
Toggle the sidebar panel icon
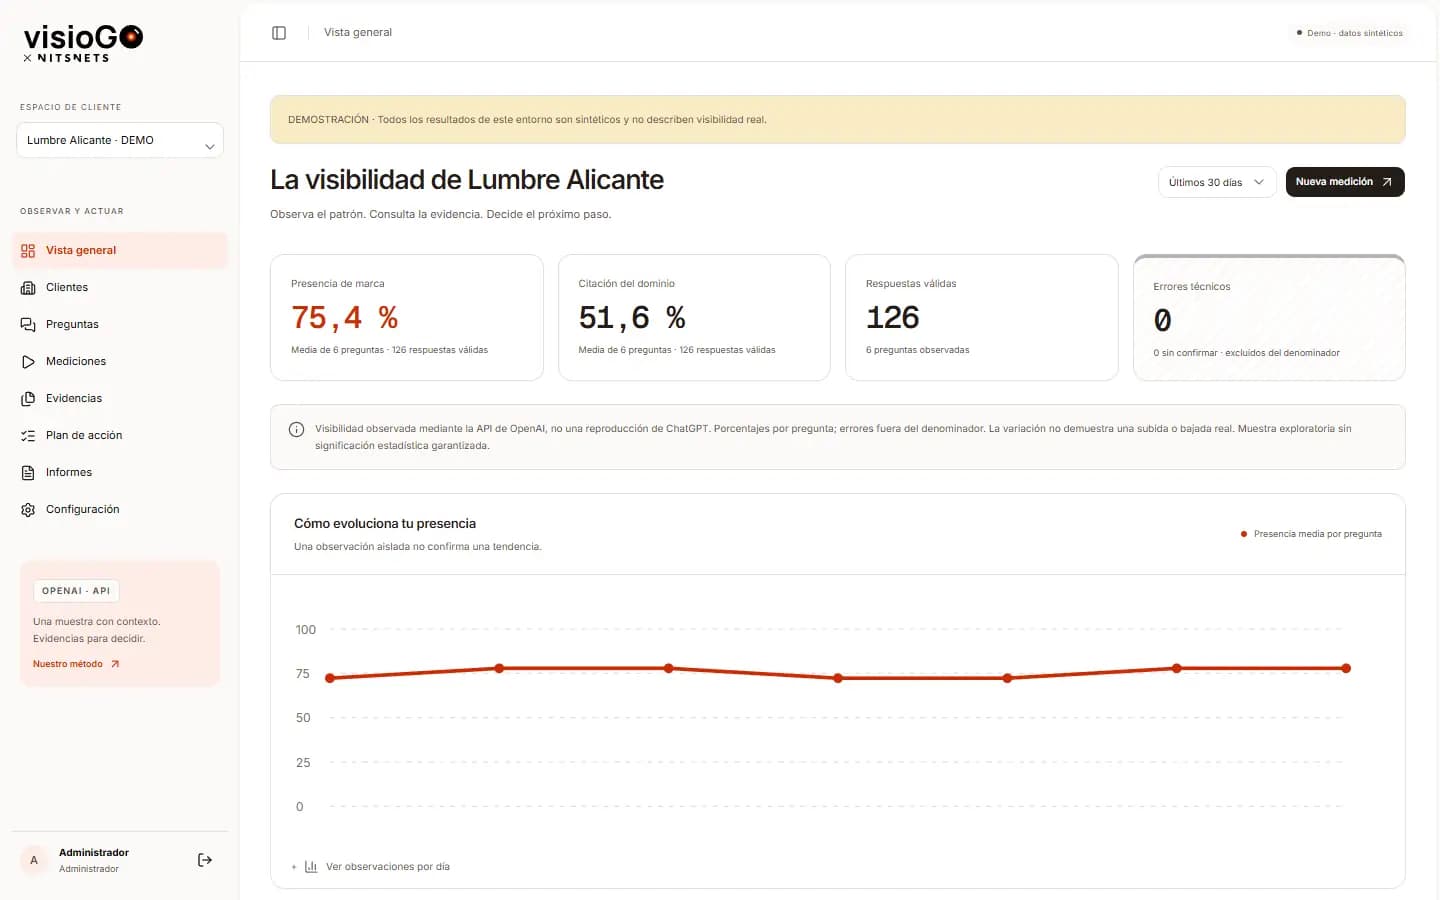tap(279, 33)
